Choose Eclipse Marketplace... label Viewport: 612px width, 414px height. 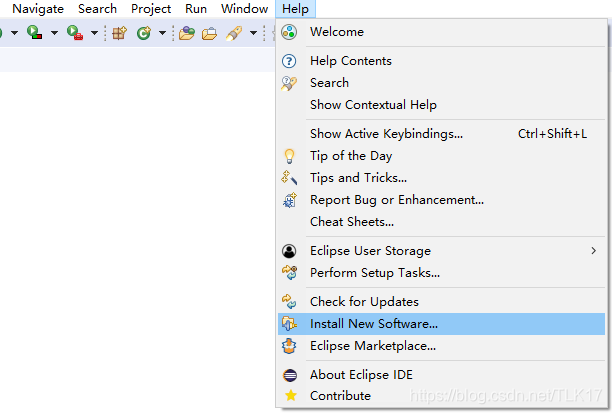point(373,346)
